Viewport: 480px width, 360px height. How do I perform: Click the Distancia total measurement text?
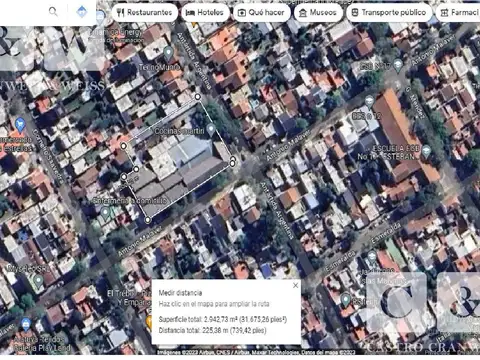tap(212, 330)
